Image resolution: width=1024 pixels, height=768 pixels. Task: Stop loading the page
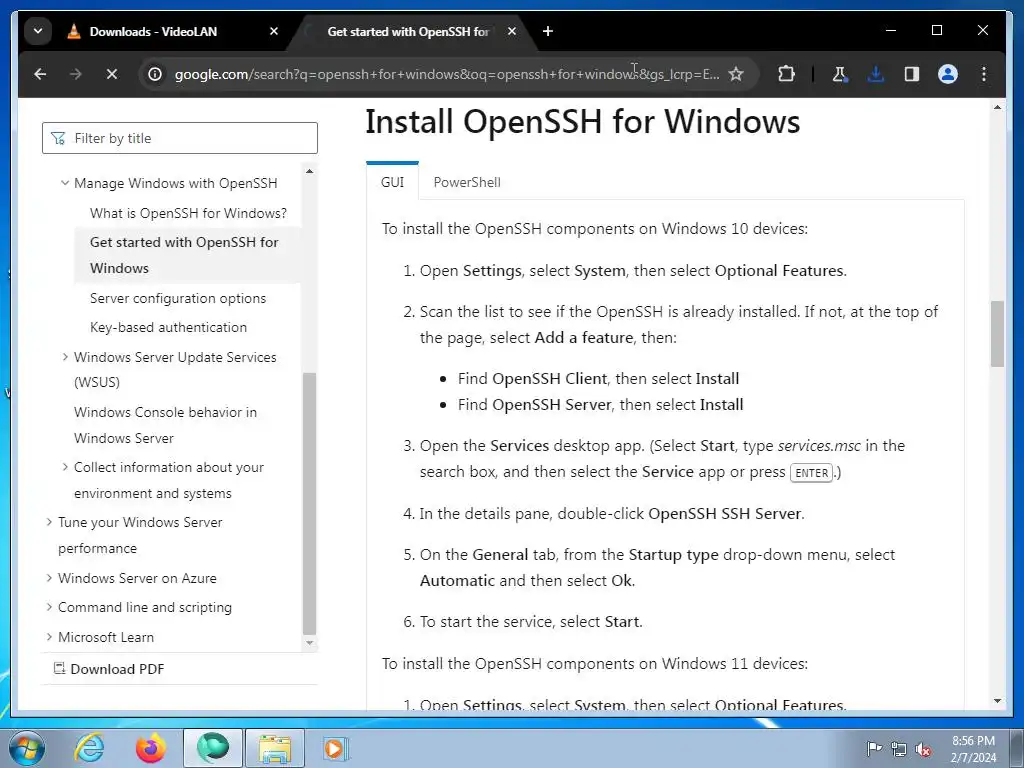pos(112,74)
